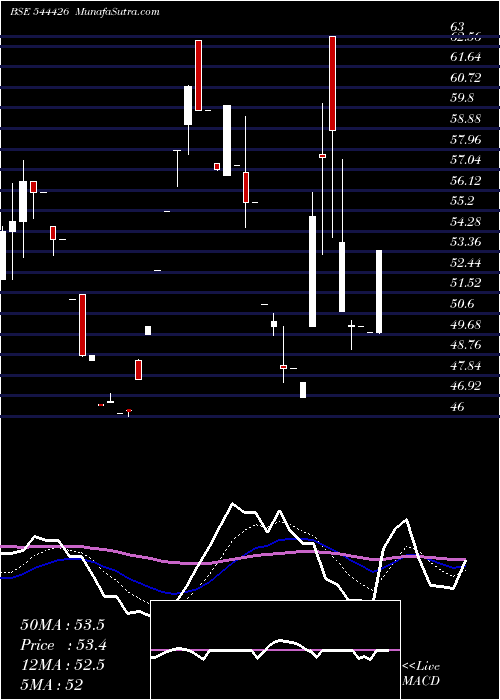Click the 57.04 price axis label
This screenshot has height=700, width=500.
click(x=466, y=160)
